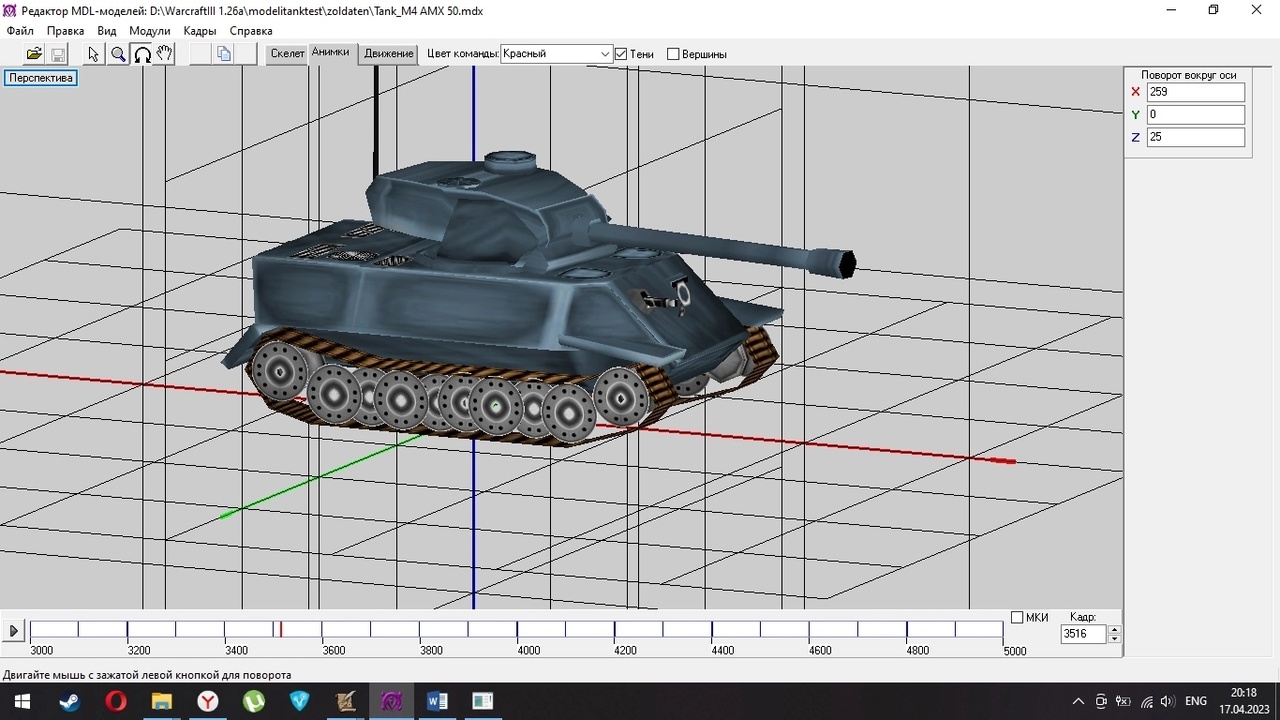
Task: Switch to the Скелет tab
Action: pyautogui.click(x=287, y=54)
